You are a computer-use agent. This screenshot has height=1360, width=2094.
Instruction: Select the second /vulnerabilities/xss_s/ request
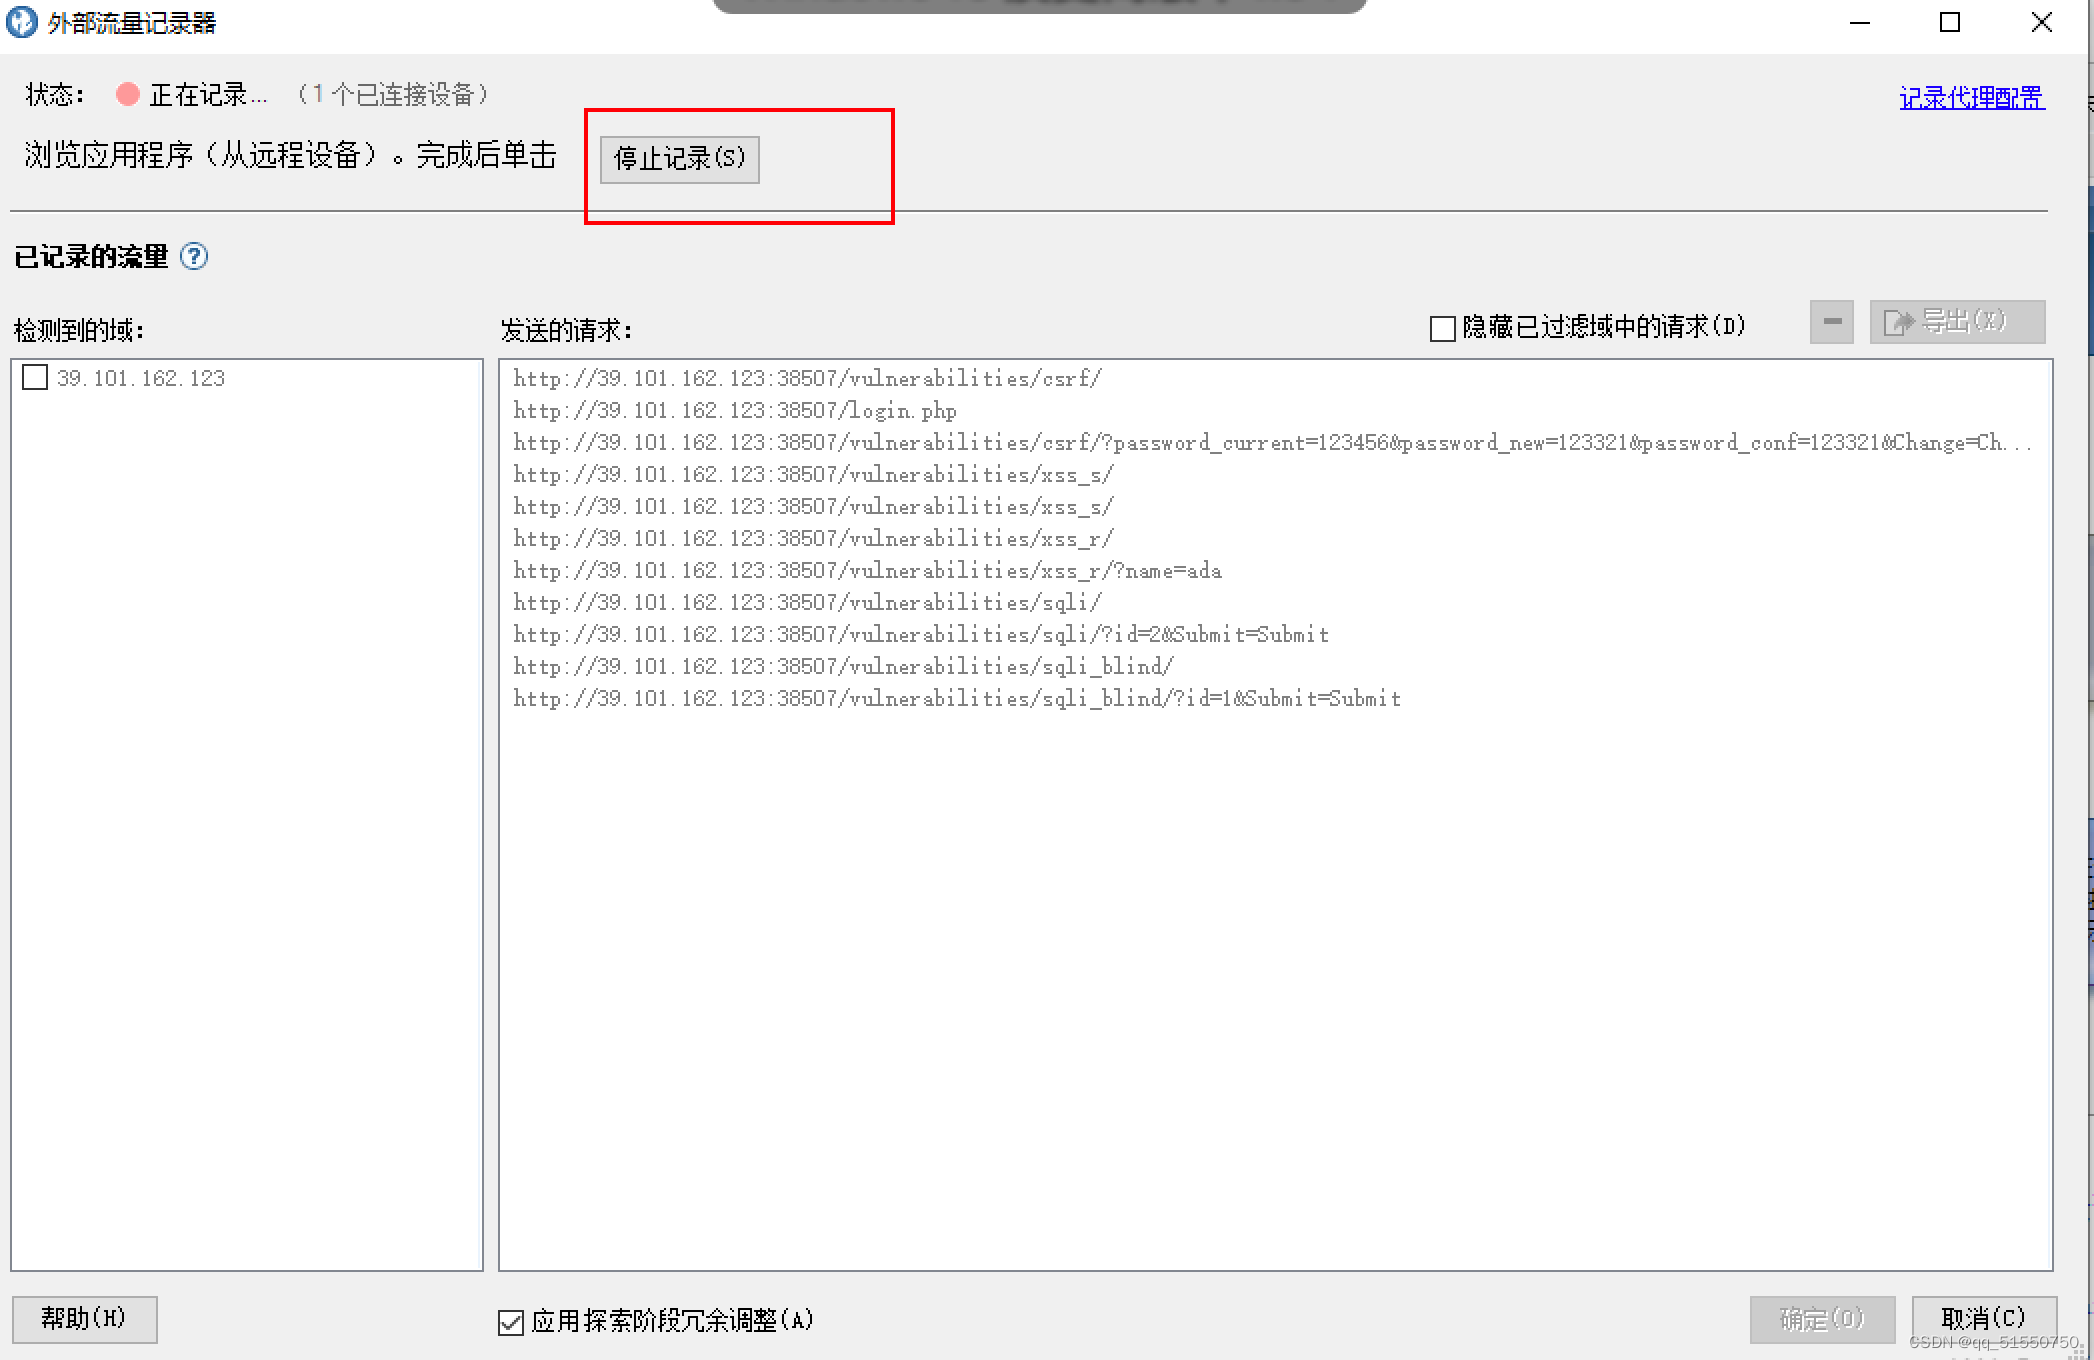click(813, 507)
